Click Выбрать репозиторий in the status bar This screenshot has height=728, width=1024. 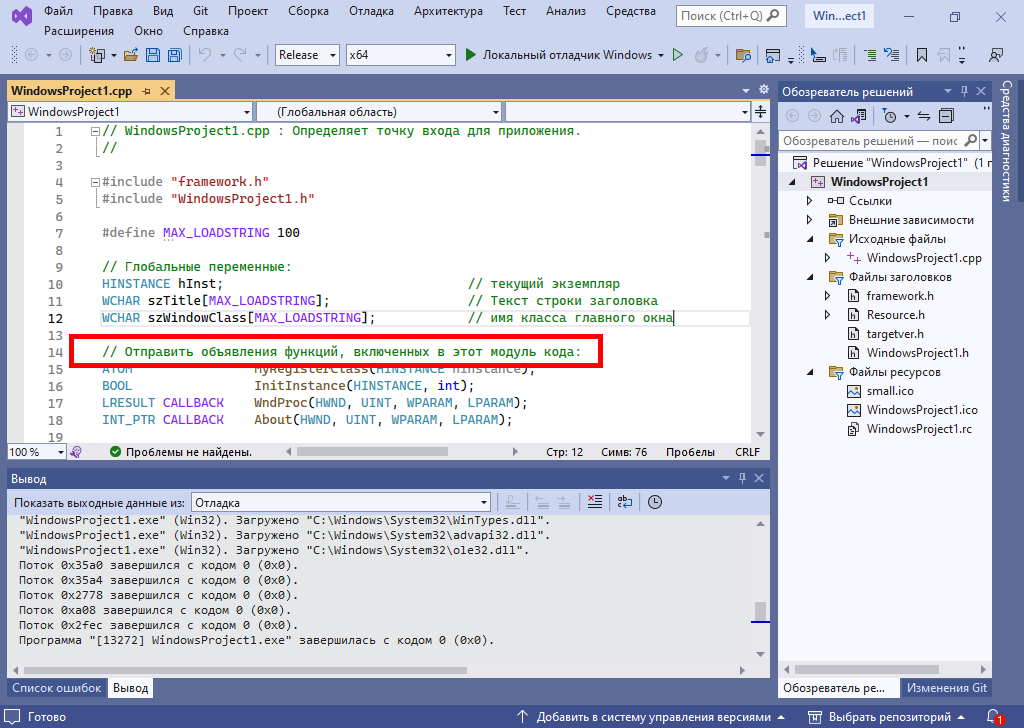(x=887, y=717)
